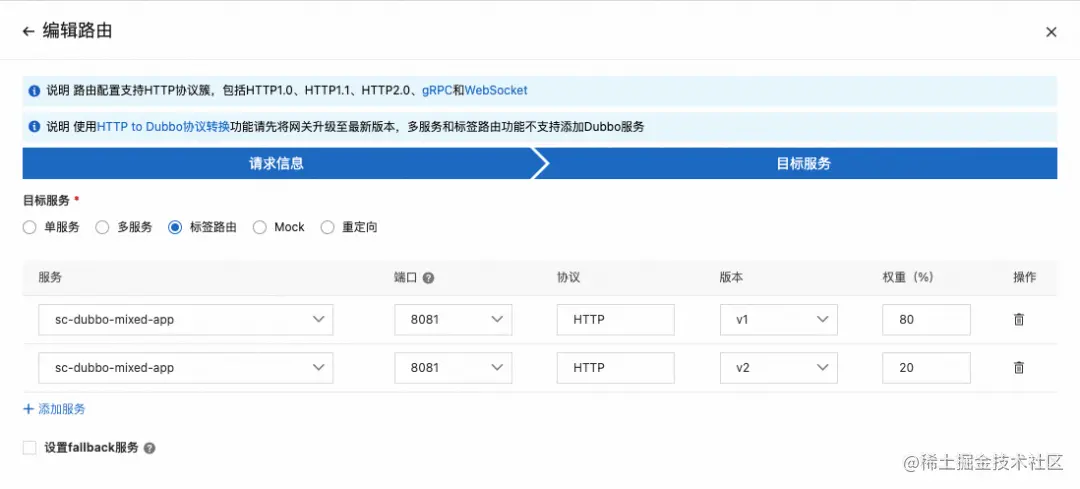Image resolution: width=1080 pixels, height=489 pixels.
Task: Open port 8081 dropdown in v2 row
Action: pos(453,368)
